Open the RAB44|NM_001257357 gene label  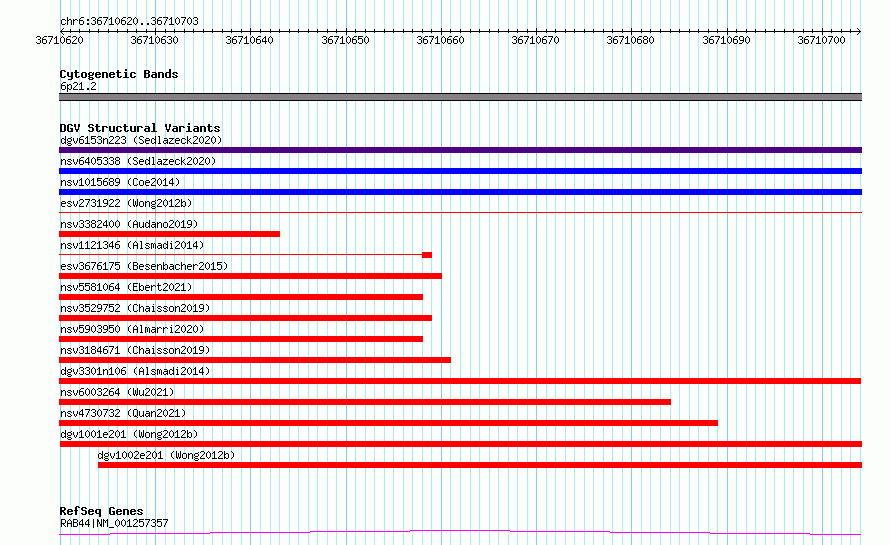114,523
